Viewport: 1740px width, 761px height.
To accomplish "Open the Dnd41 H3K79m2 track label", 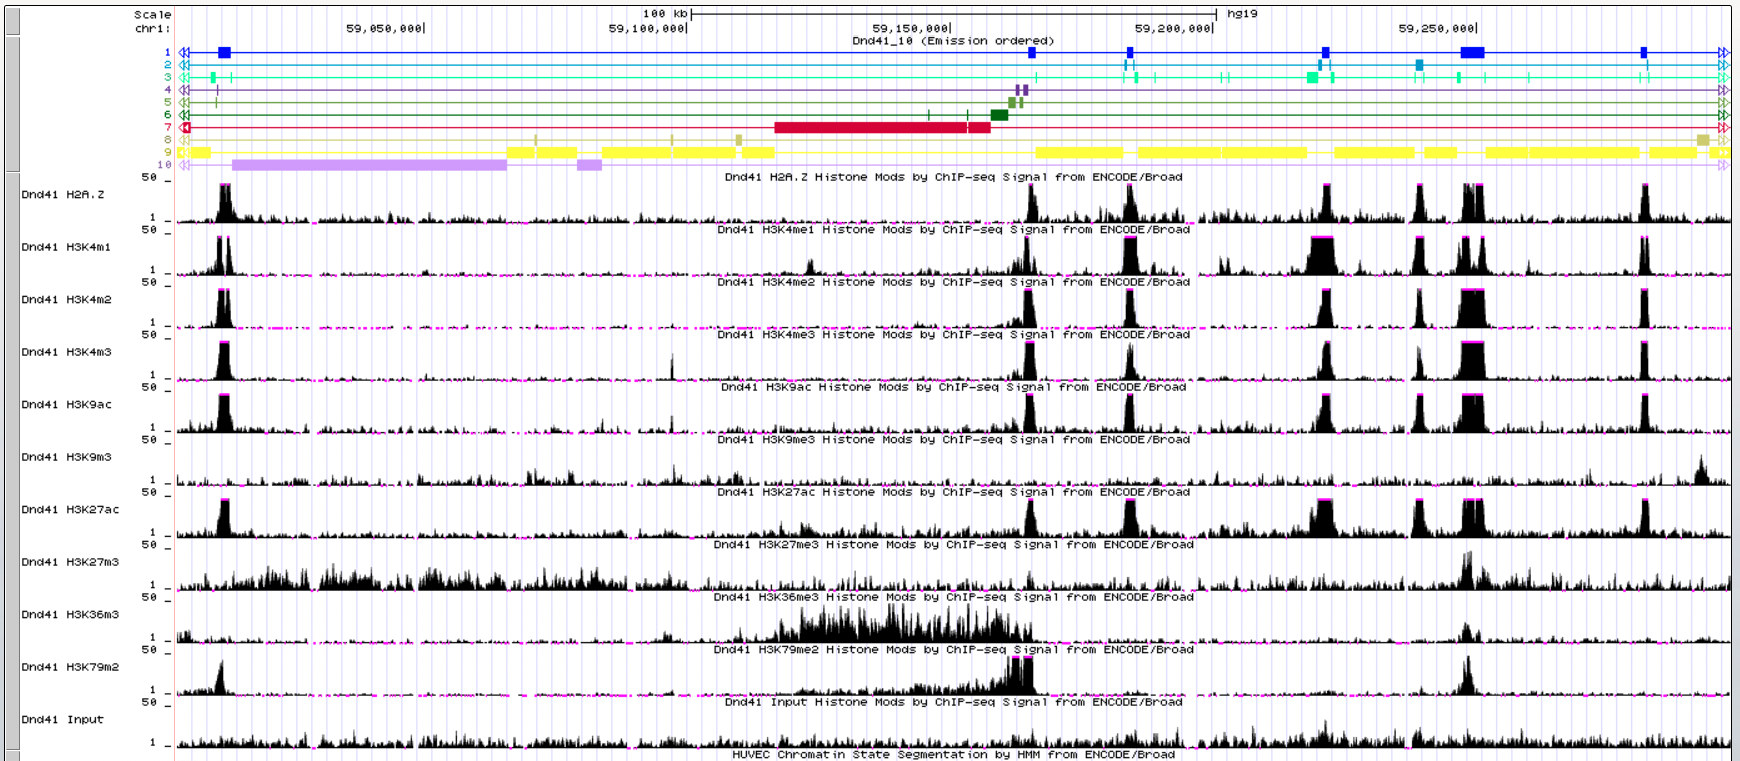I will (70, 667).
